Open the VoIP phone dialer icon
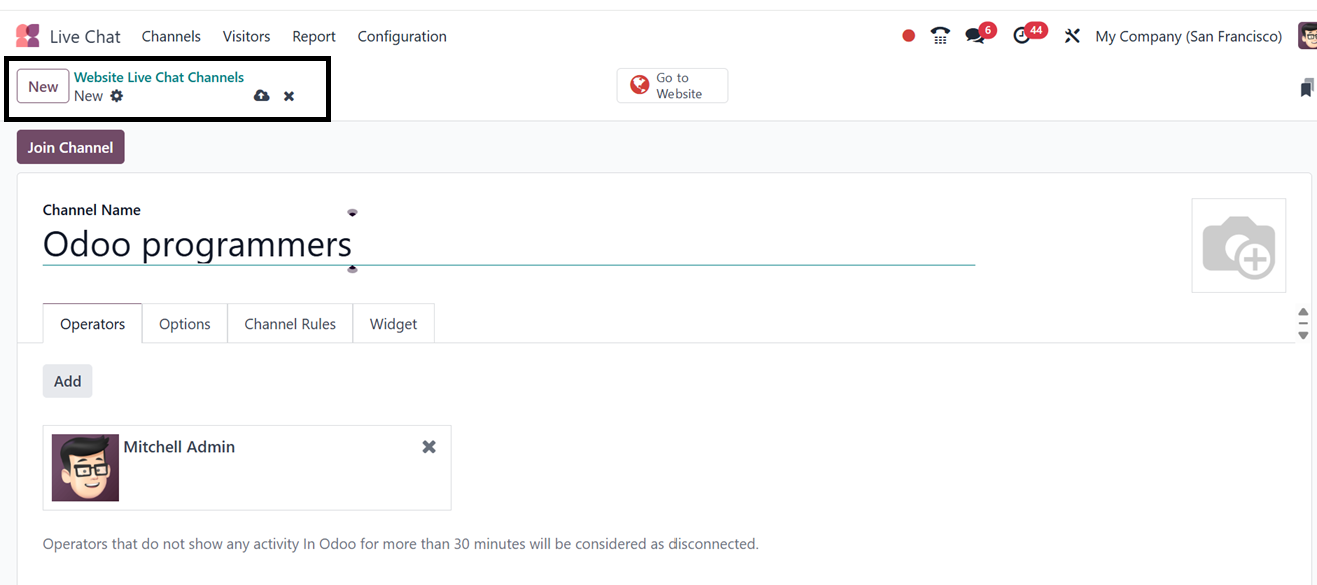 940,36
